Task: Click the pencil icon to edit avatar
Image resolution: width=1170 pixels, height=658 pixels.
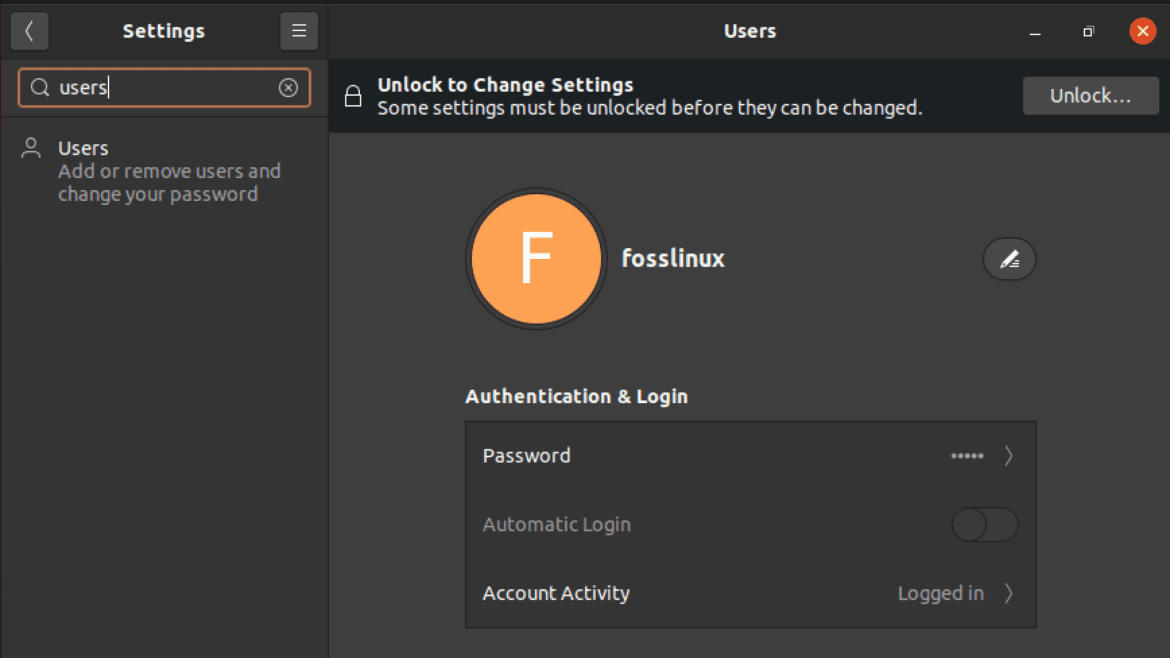Action: (x=1009, y=258)
